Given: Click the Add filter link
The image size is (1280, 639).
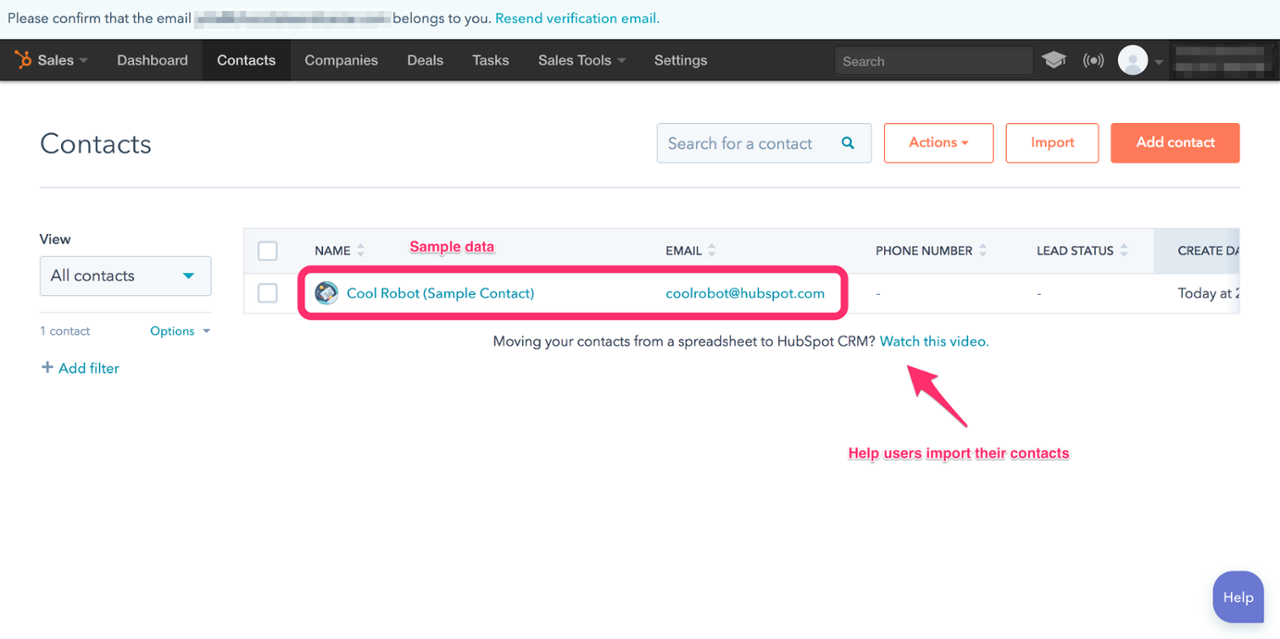Looking at the screenshot, I should pos(89,368).
